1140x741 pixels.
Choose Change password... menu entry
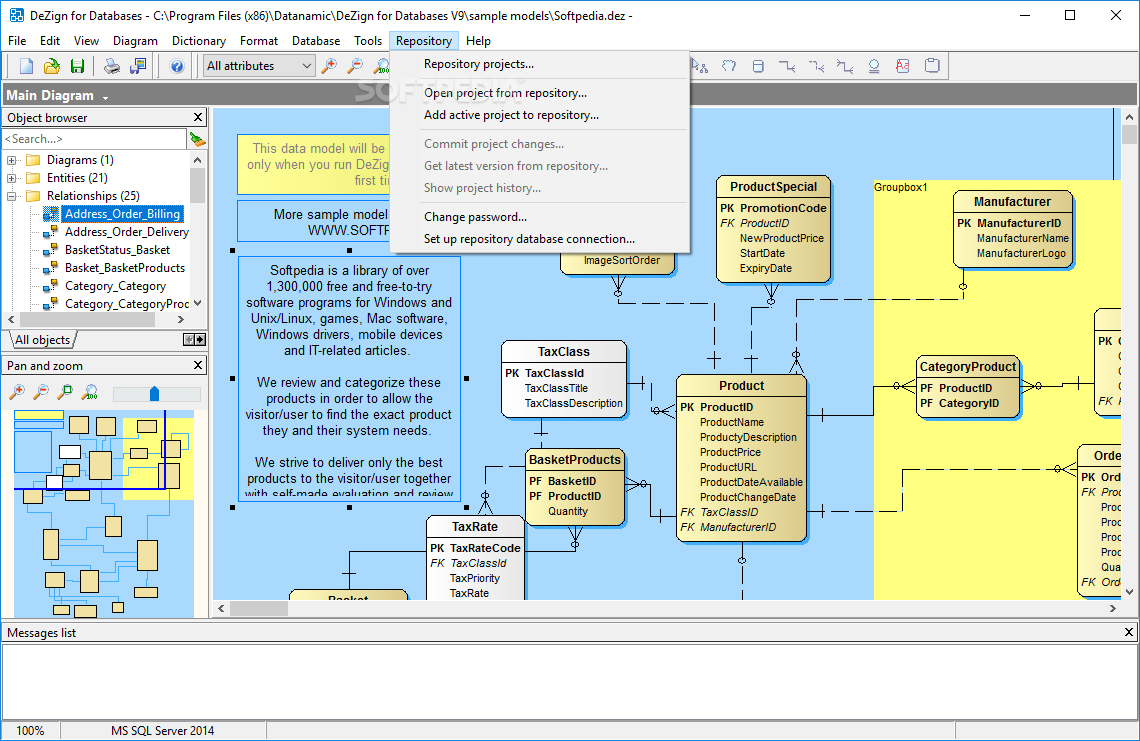coord(539,217)
